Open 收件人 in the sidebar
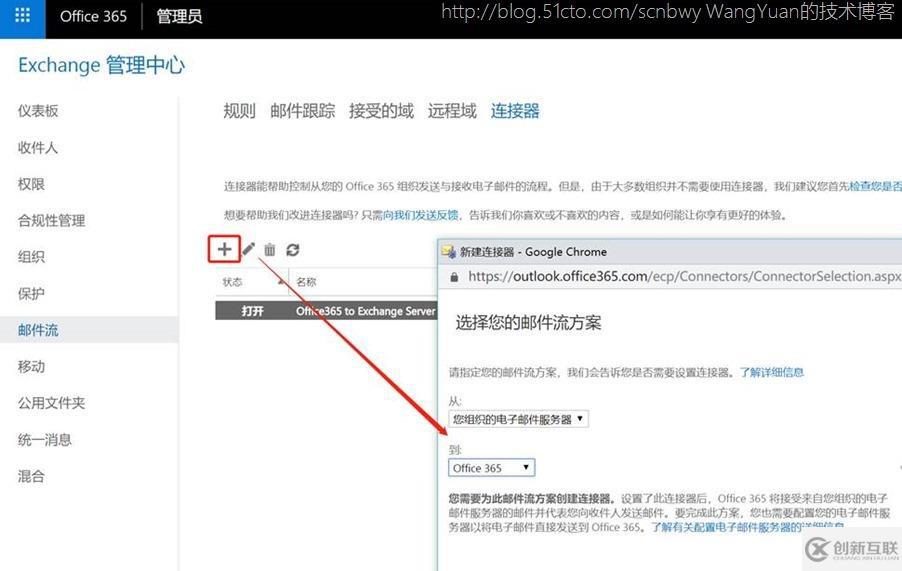Screen dimensions: 902x571 click(38, 148)
